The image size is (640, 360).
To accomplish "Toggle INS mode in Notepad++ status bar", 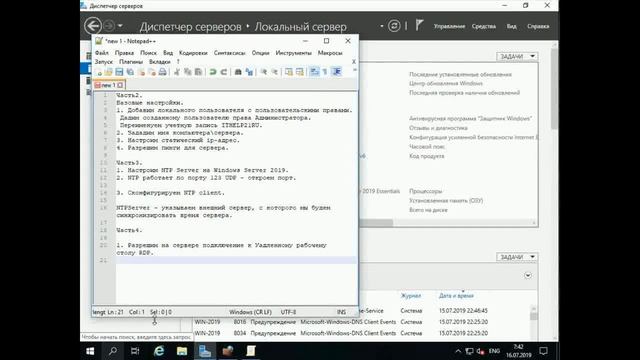I will (x=342, y=312).
